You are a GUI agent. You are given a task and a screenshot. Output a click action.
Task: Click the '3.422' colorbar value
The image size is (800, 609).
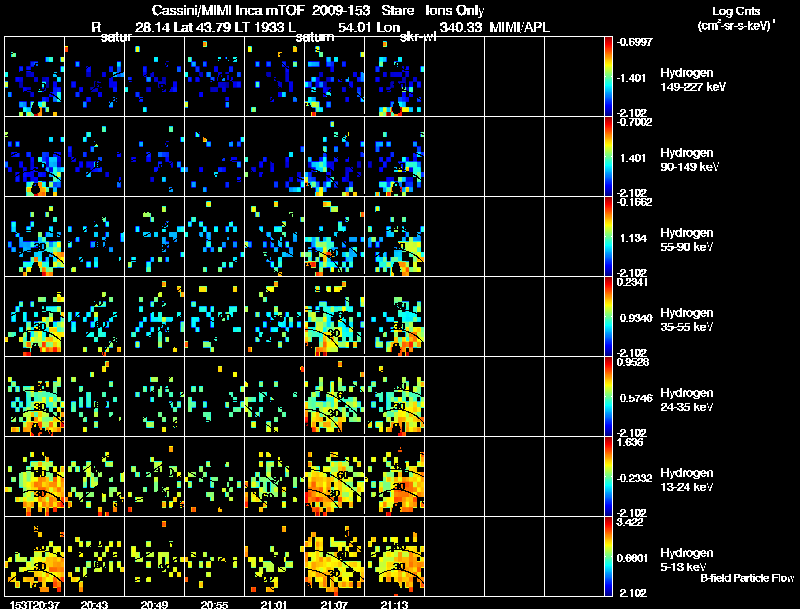630,522
